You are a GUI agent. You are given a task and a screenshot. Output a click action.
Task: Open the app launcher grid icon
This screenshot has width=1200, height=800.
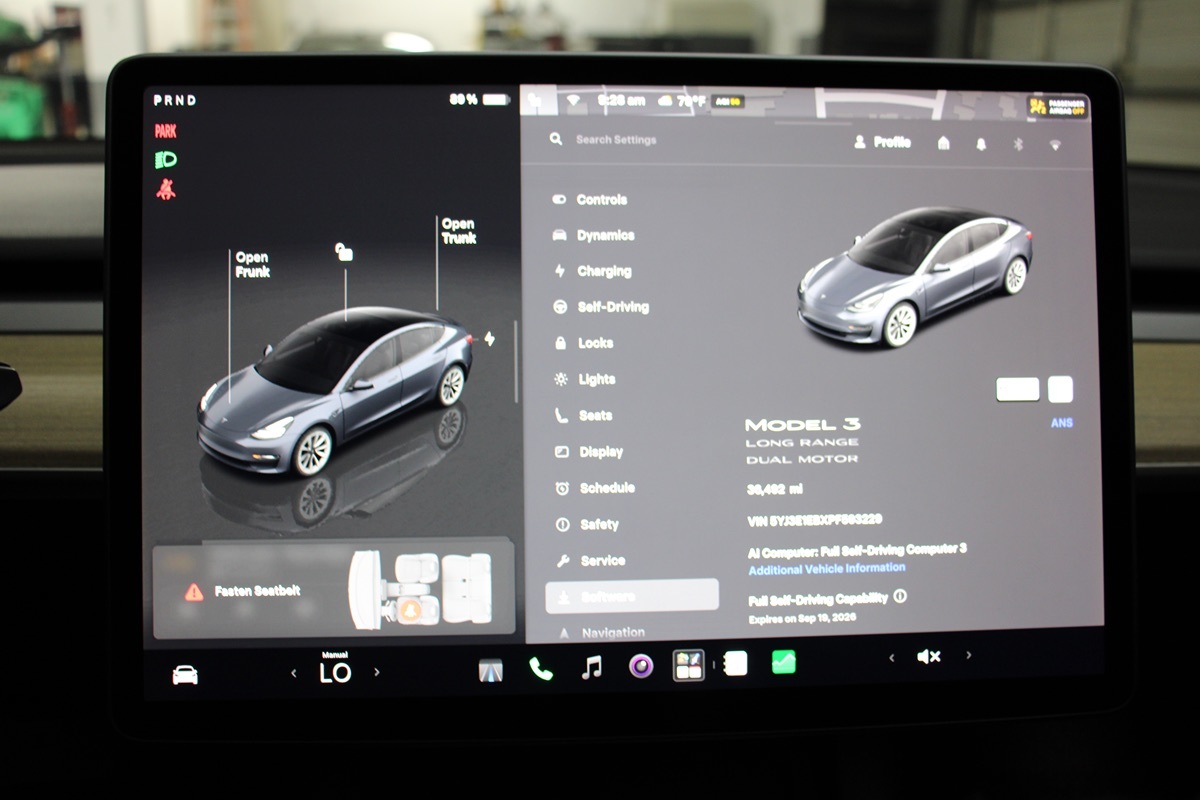pyautogui.click(x=688, y=665)
